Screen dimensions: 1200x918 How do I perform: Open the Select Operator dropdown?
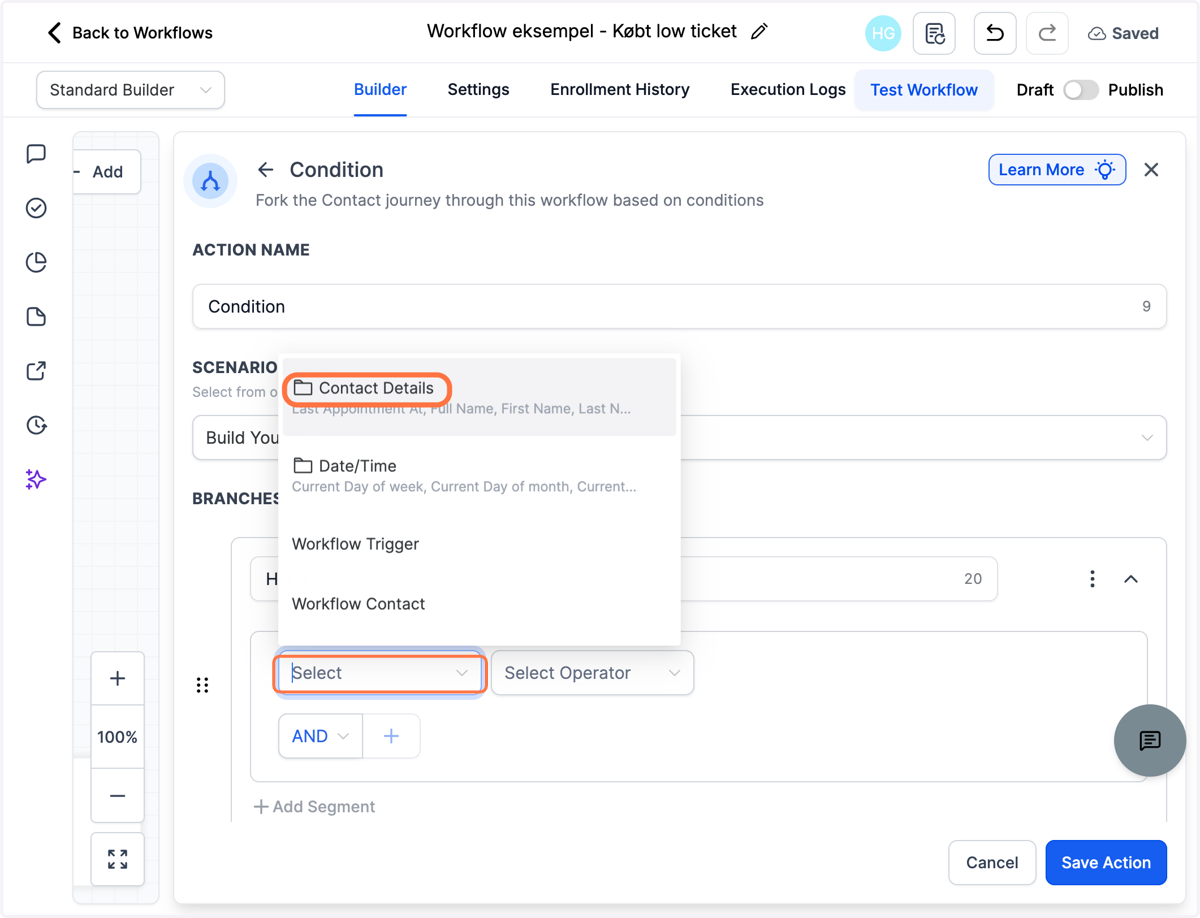pos(592,673)
